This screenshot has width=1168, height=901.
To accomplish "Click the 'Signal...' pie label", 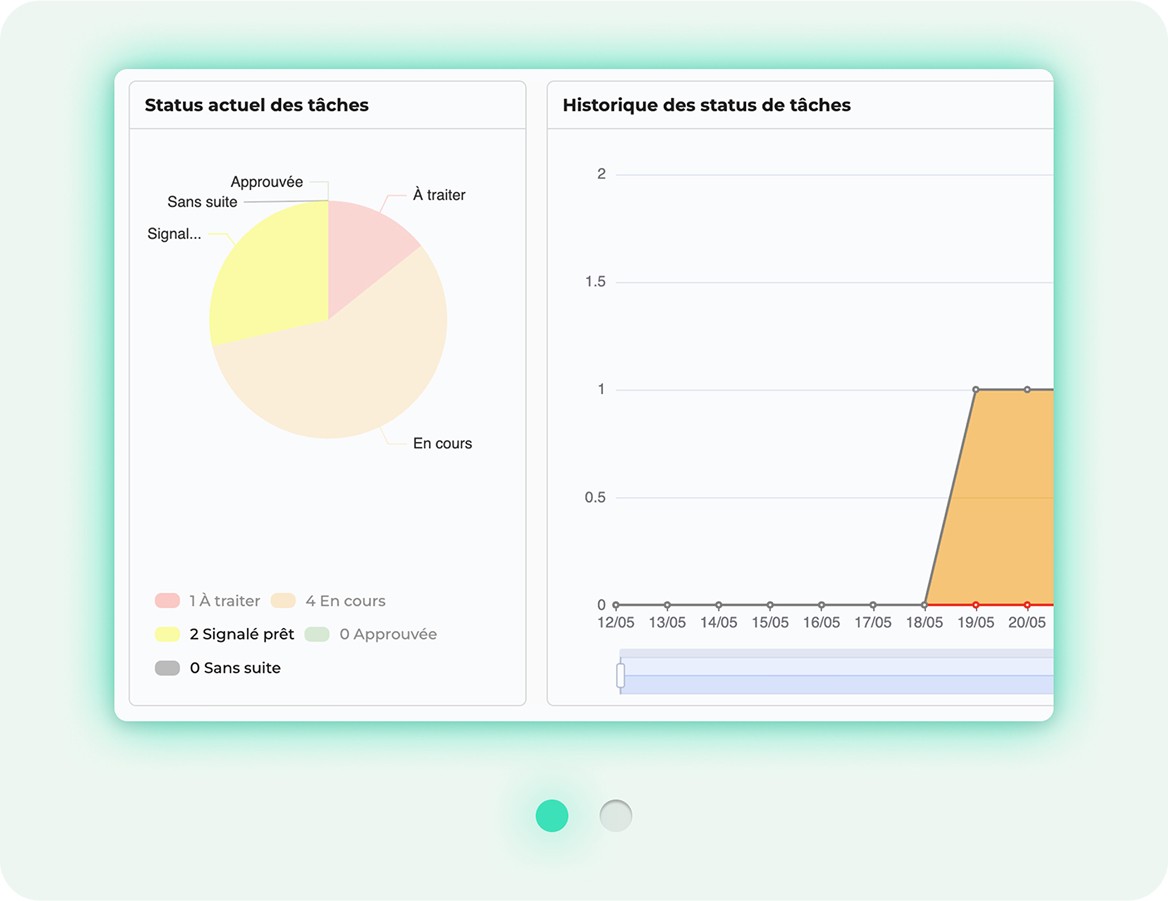I will [x=174, y=234].
